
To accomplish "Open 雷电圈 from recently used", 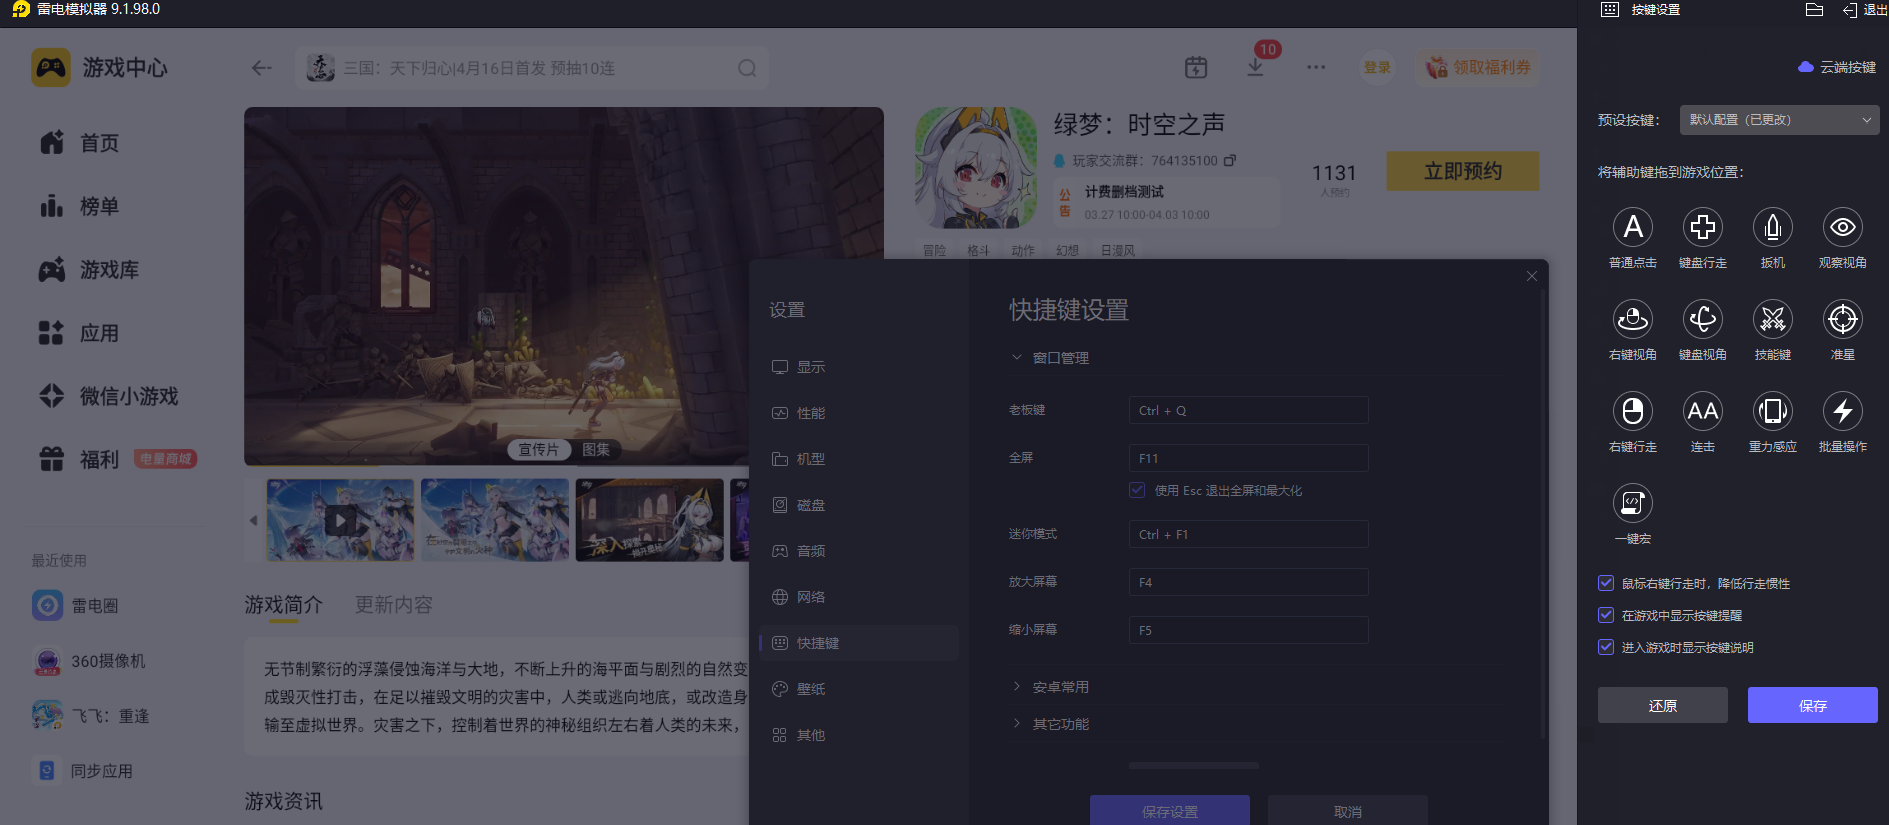I will pos(76,605).
